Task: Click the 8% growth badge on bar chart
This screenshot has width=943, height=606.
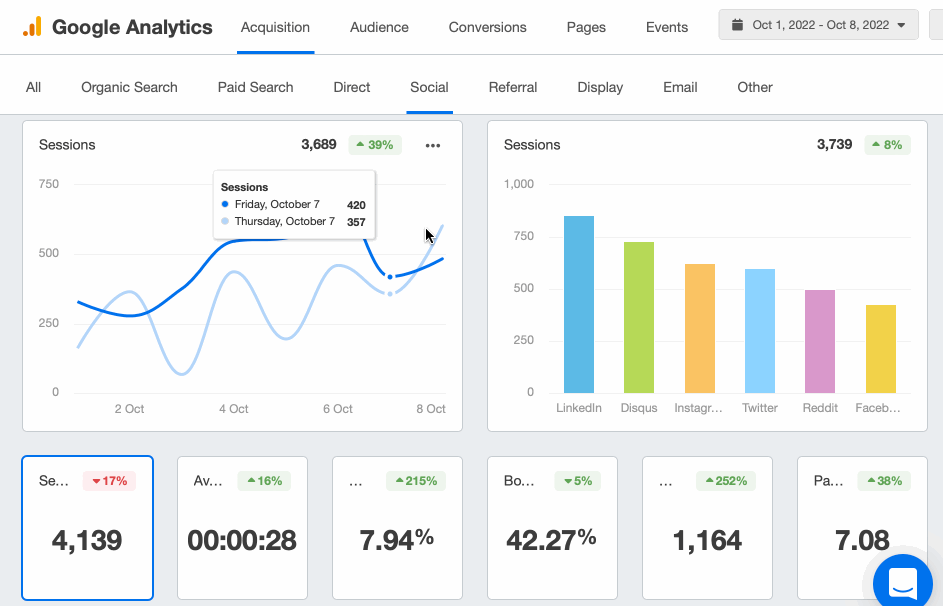Action: point(888,144)
